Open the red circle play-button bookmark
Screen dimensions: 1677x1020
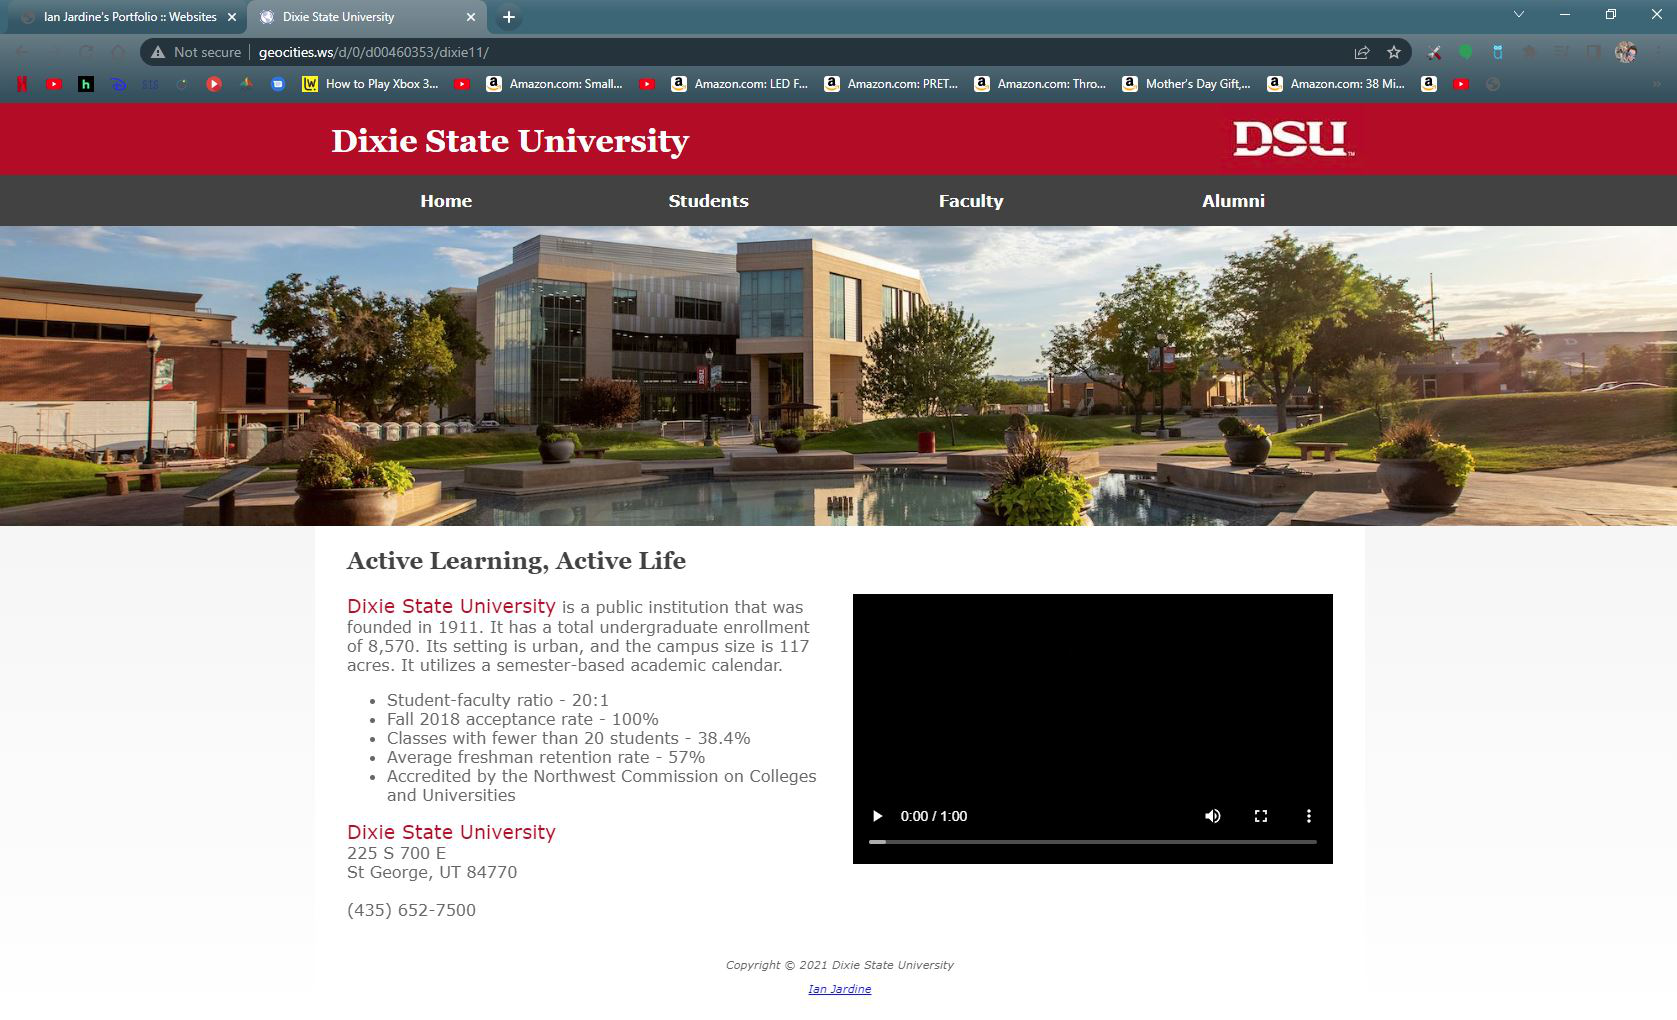pos(214,84)
